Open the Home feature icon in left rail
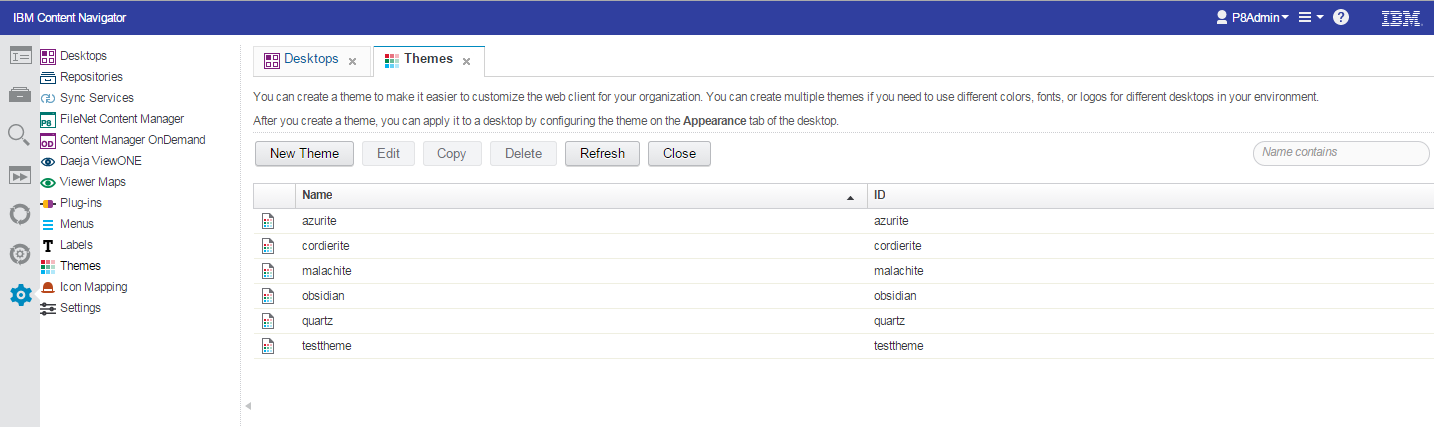This screenshot has height=427, width=1434. point(20,56)
